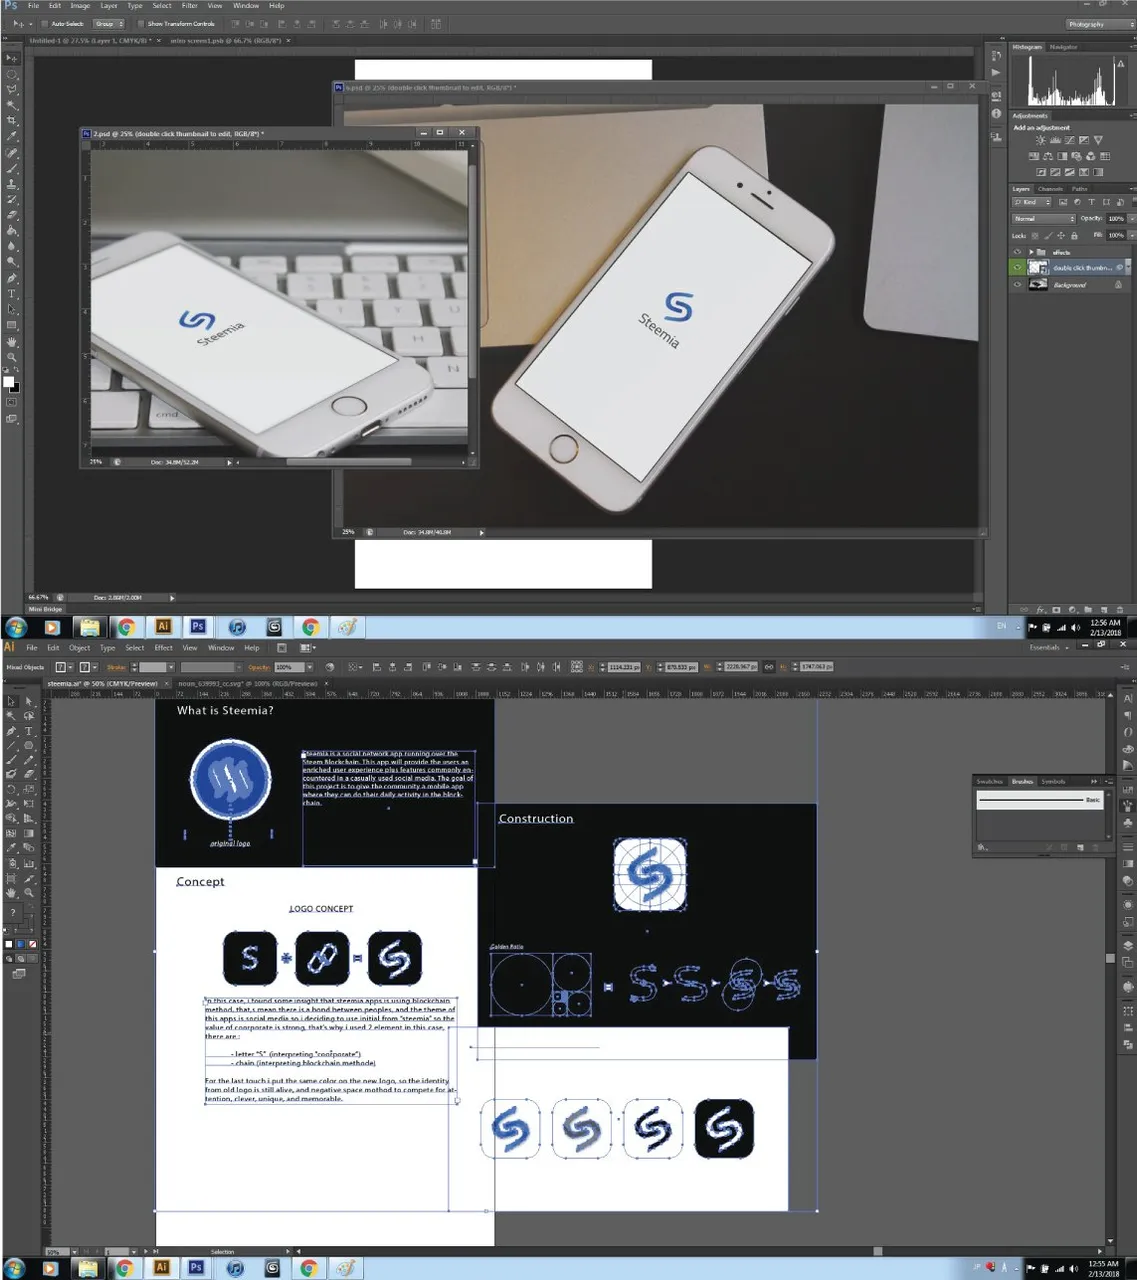The width and height of the screenshot is (1137, 1280).
Task: Select the Selection tool in Illustrator
Action: (11, 701)
